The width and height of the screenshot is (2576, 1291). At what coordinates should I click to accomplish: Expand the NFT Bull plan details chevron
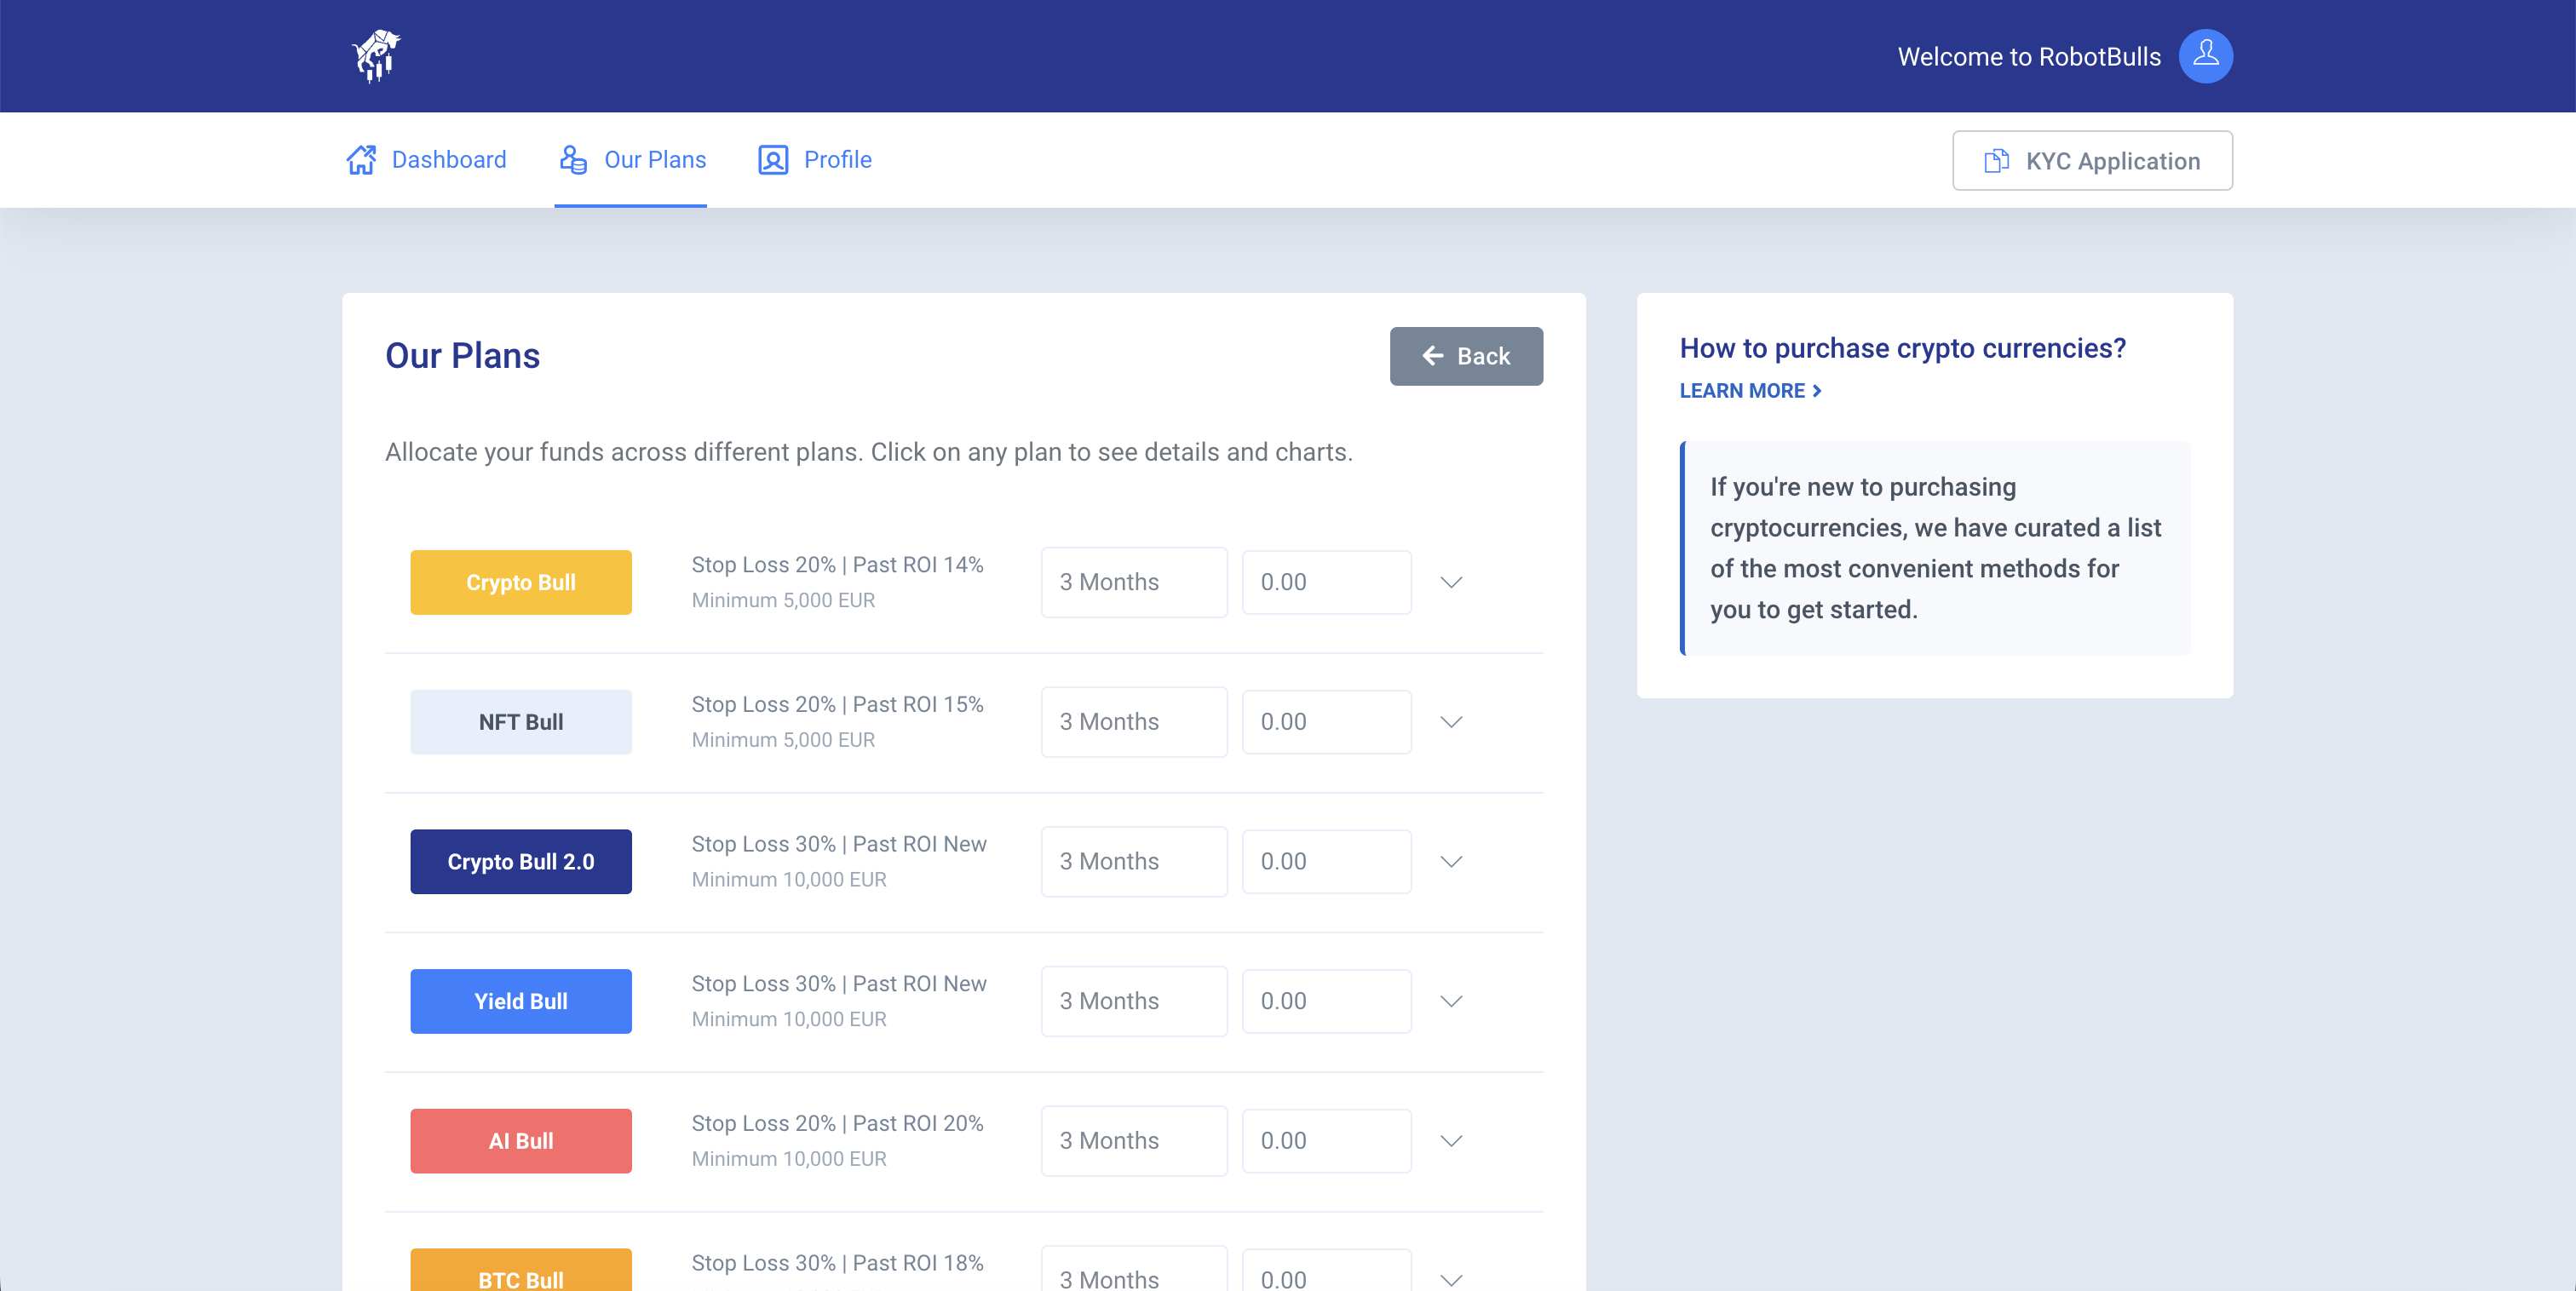tap(1451, 722)
